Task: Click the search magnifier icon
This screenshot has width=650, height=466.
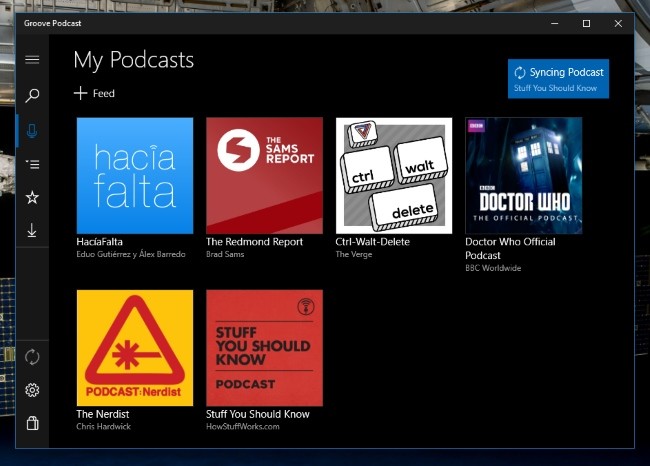Action: (x=32, y=96)
